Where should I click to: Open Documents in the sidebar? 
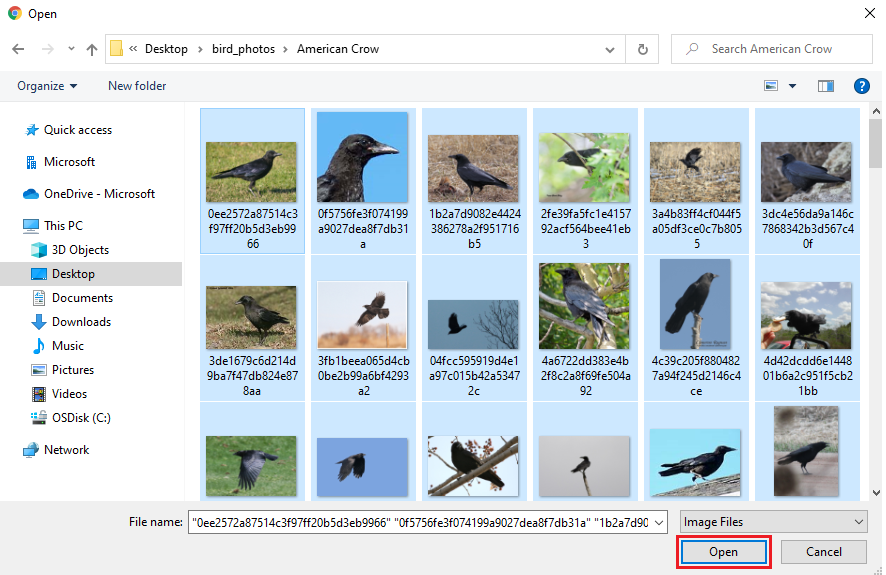coord(72,298)
